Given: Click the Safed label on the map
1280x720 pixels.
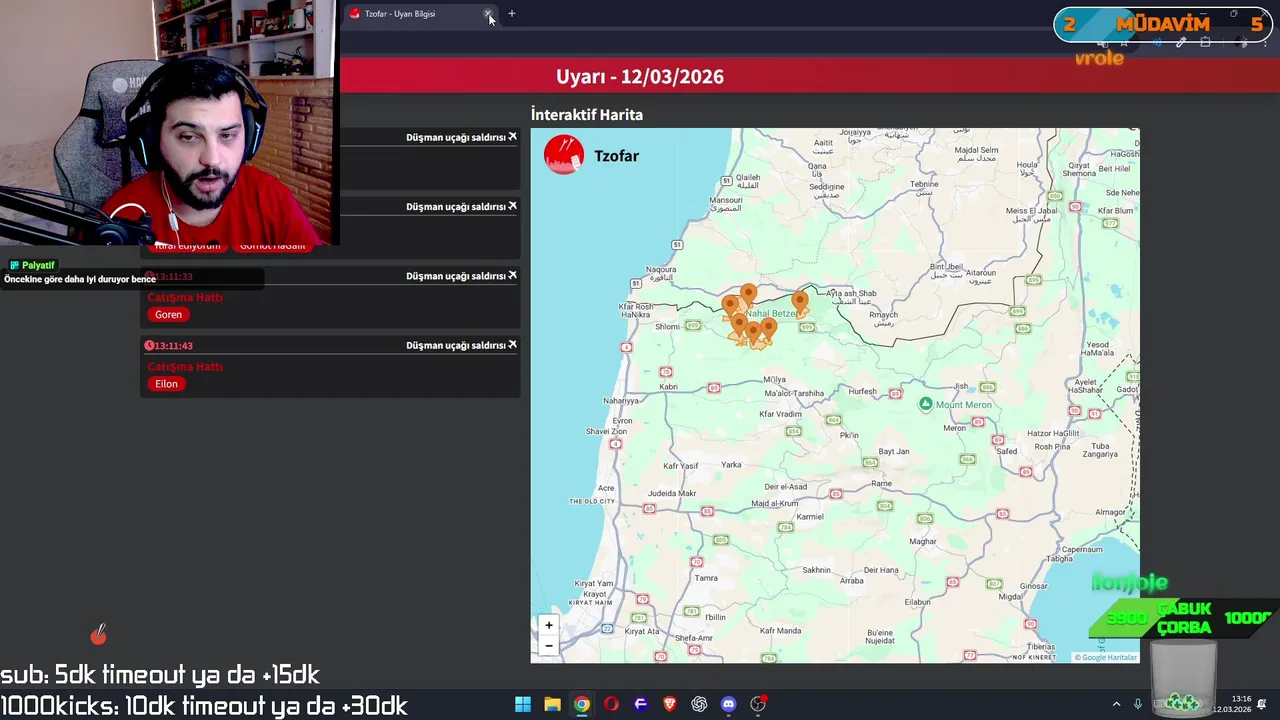Looking at the screenshot, I should [1006, 451].
